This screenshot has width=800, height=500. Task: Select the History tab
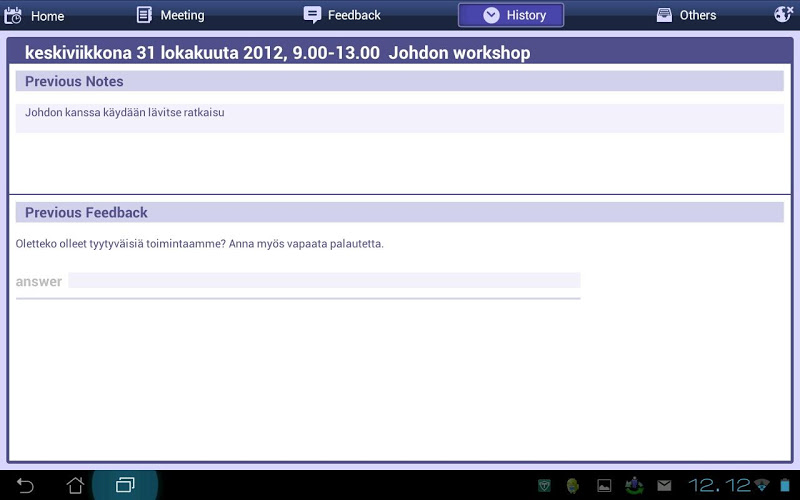(511, 15)
